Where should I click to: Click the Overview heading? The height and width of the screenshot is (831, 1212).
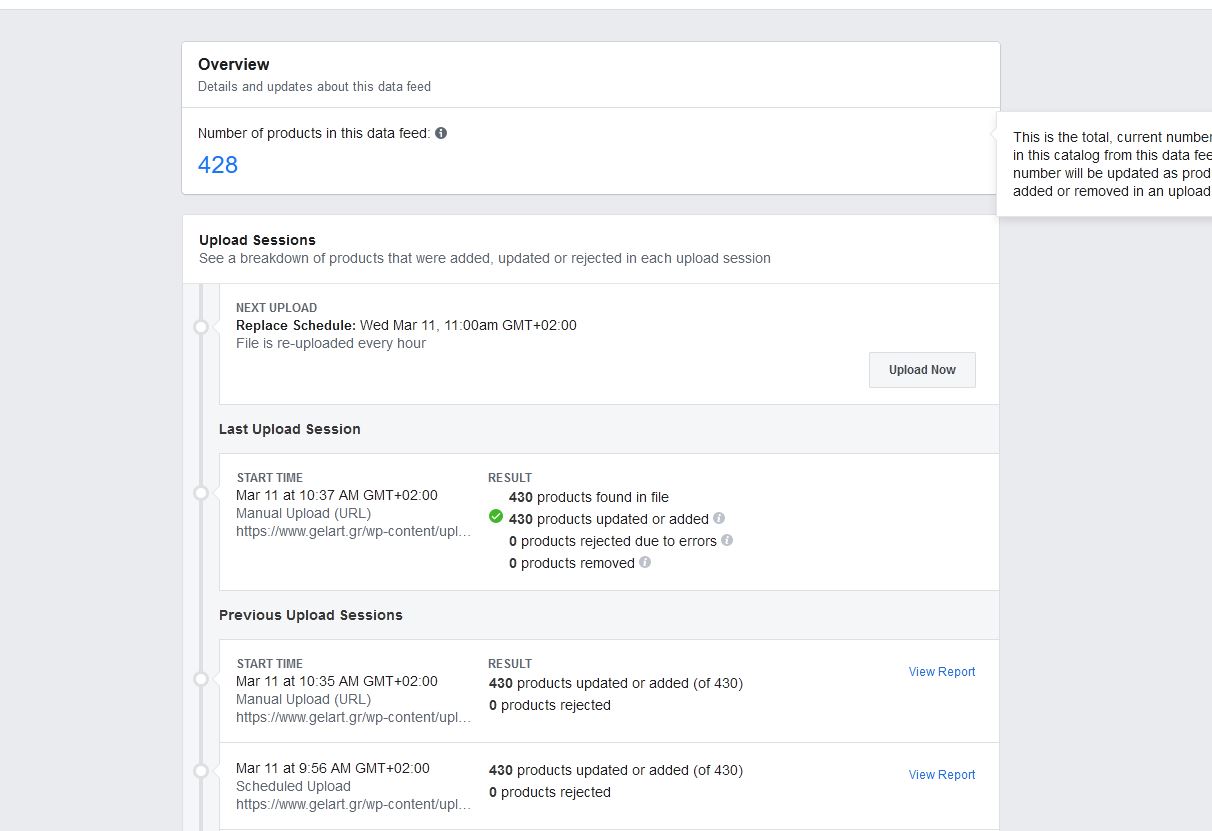pos(234,65)
